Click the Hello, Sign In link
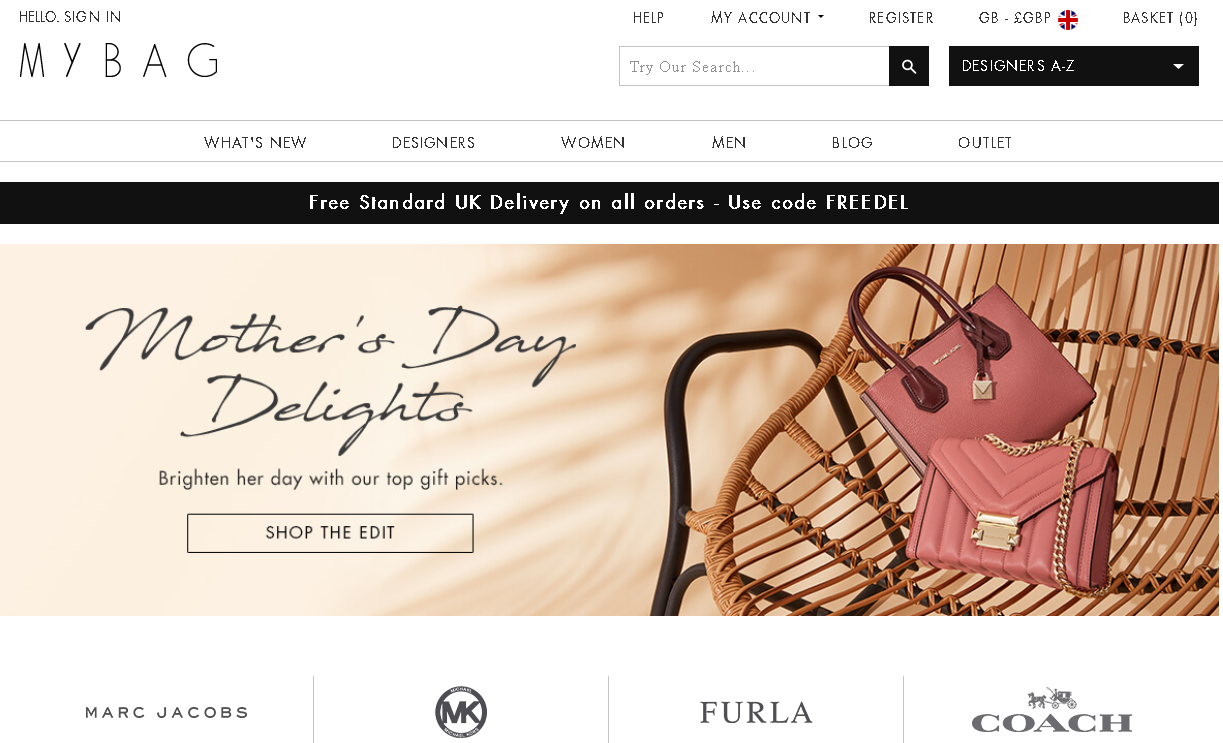The image size is (1223, 743). pyautogui.click(x=70, y=17)
